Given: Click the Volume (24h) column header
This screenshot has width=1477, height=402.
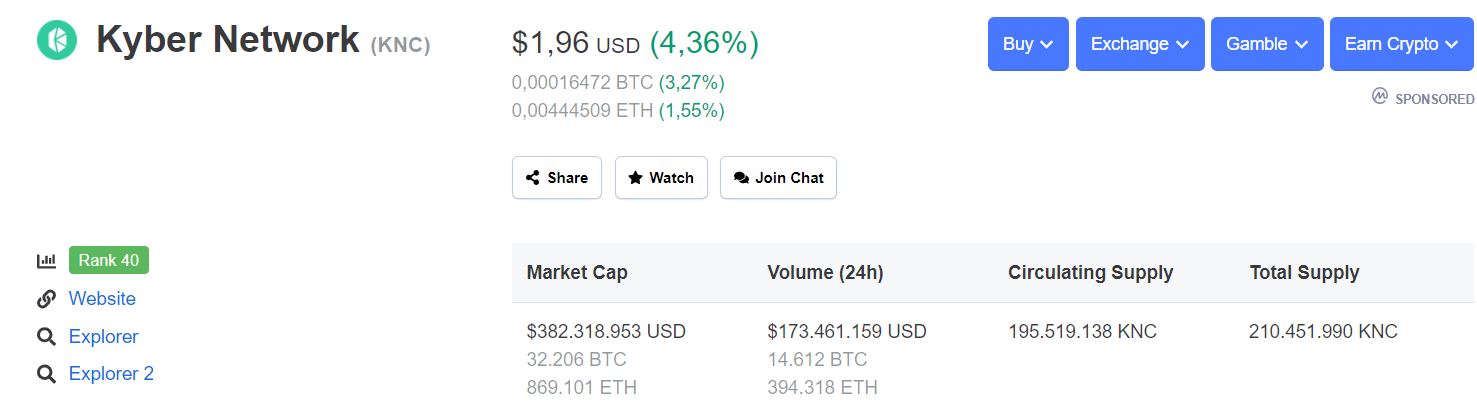Looking at the screenshot, I should click(825, 273).
